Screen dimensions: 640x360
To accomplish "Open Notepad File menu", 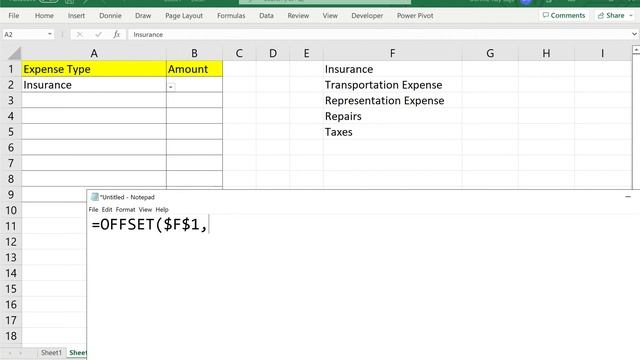I will pyautogui.click(x=93, y=209).
